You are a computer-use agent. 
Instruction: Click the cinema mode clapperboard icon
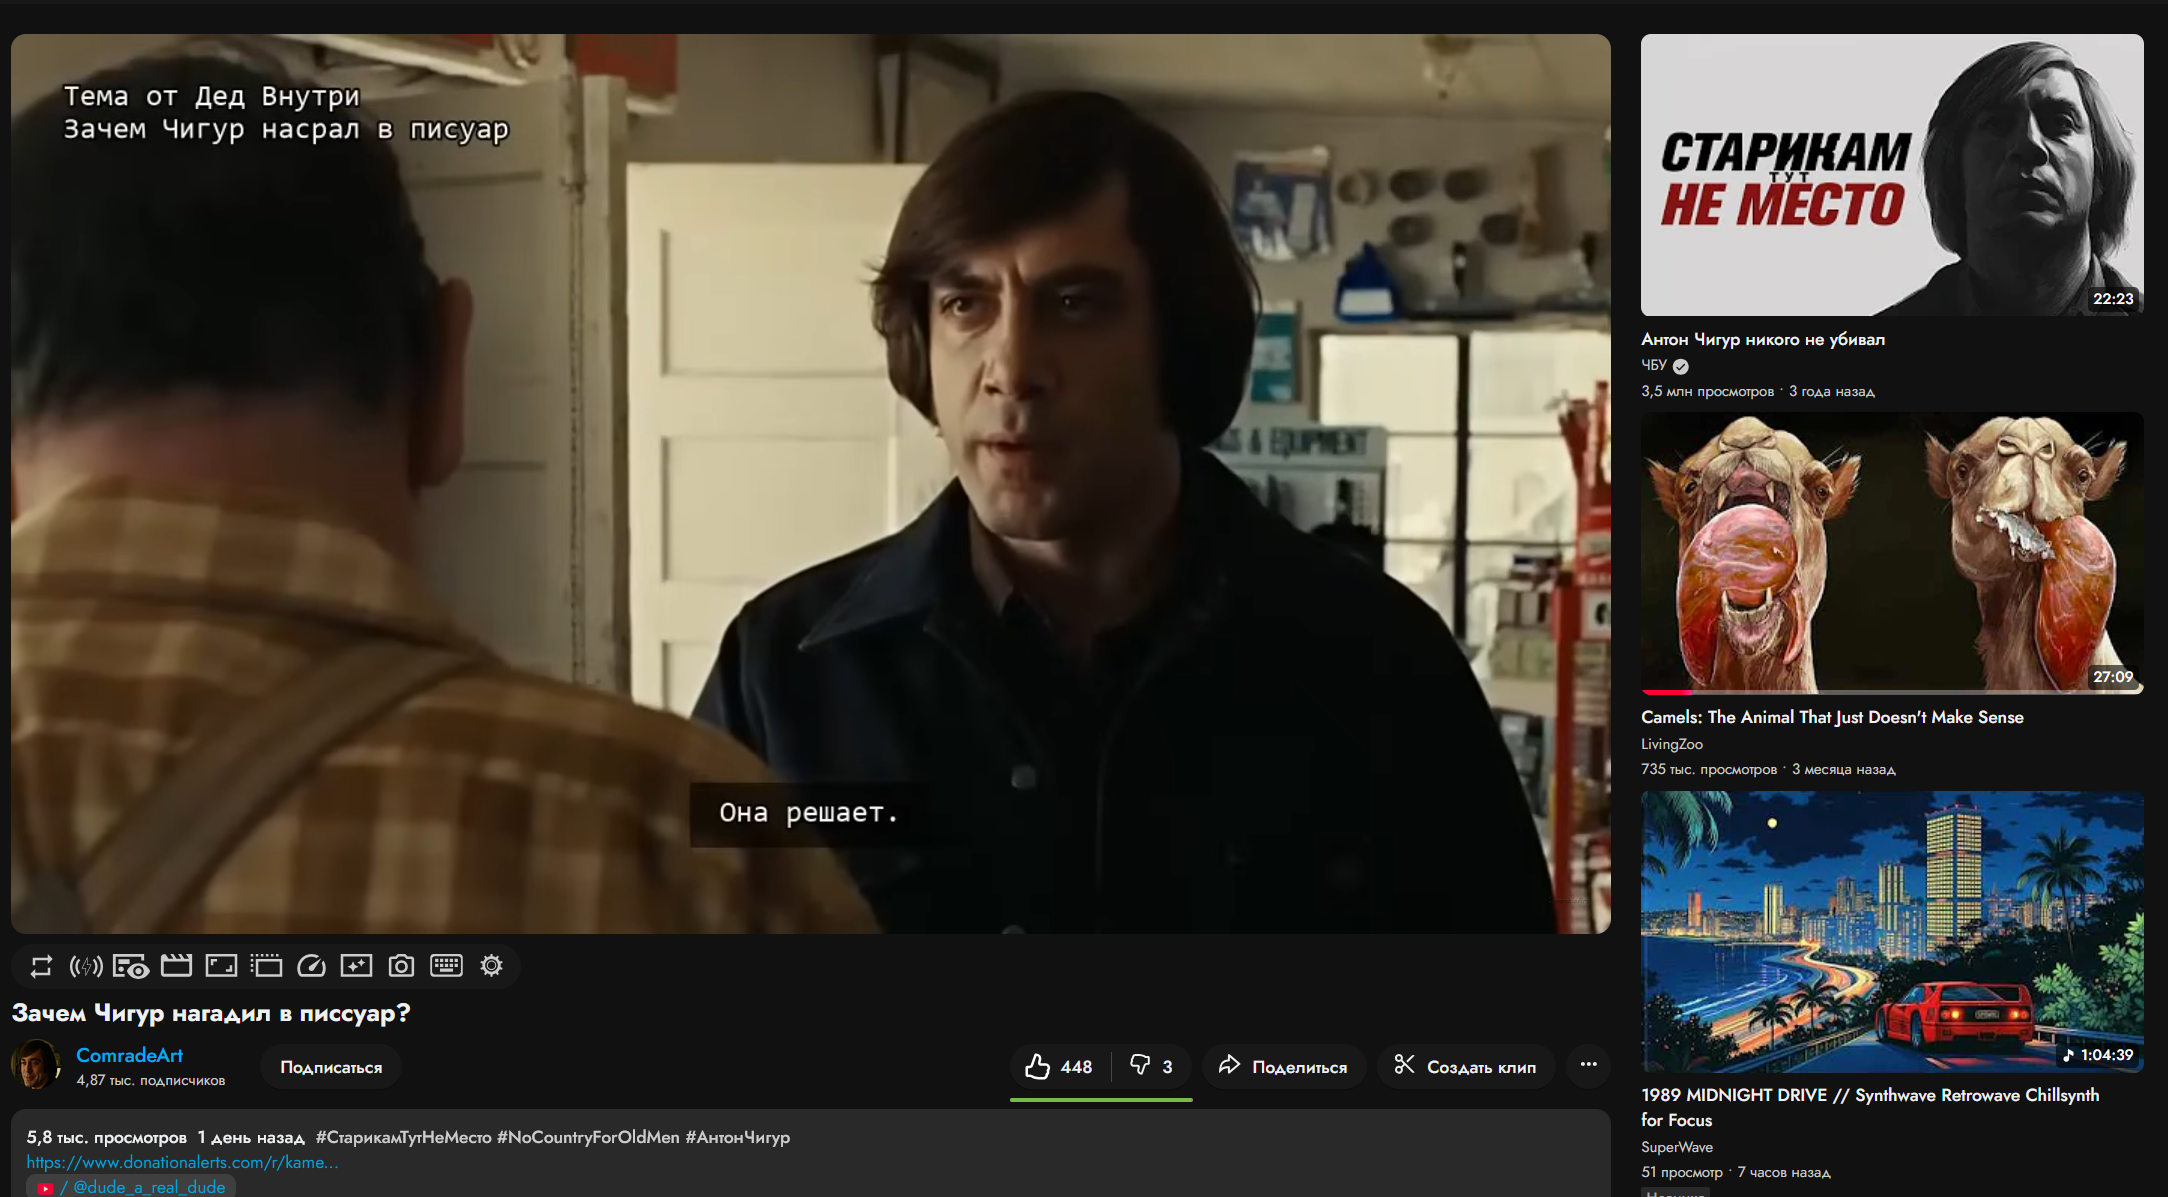pyautogui.click(x=176, y=966)
